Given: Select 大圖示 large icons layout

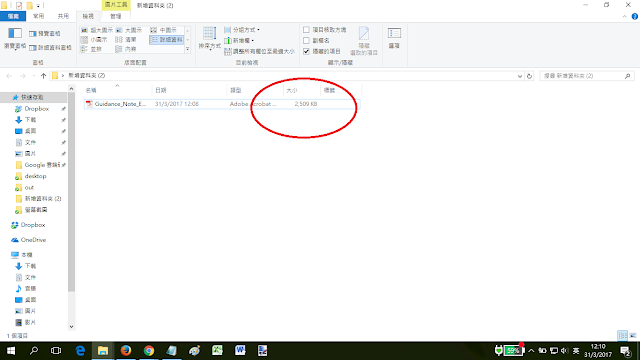Looking at the screenshot, I should (x=129, y=30).
